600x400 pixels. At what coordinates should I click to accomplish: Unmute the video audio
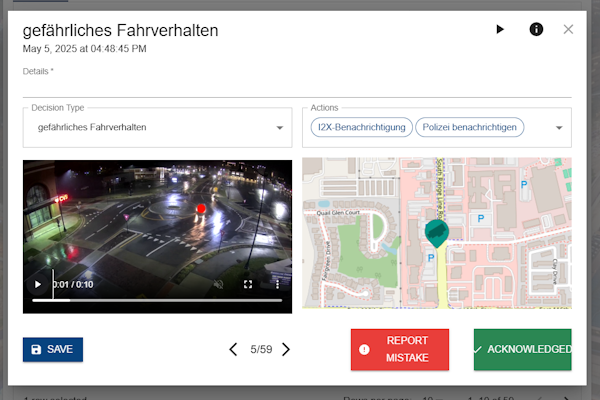218,284
